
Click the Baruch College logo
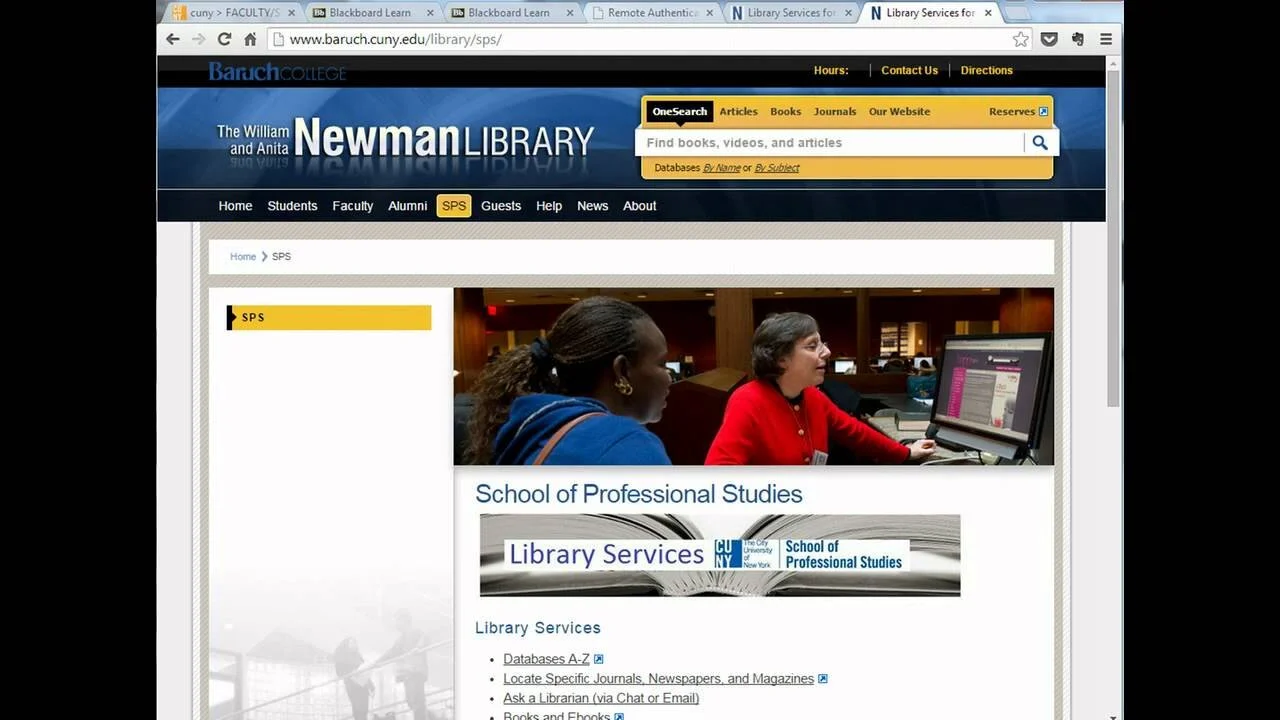pyautogui.click(x=277, y=71)
